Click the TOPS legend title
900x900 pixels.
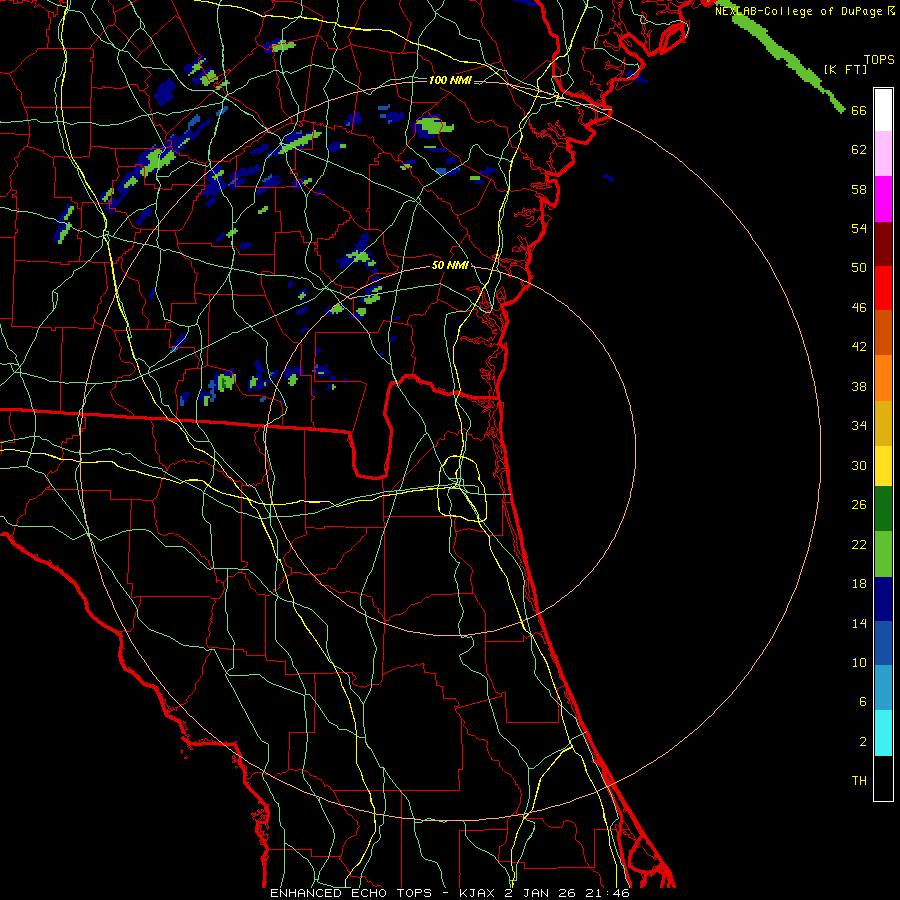tap(879, 59)
